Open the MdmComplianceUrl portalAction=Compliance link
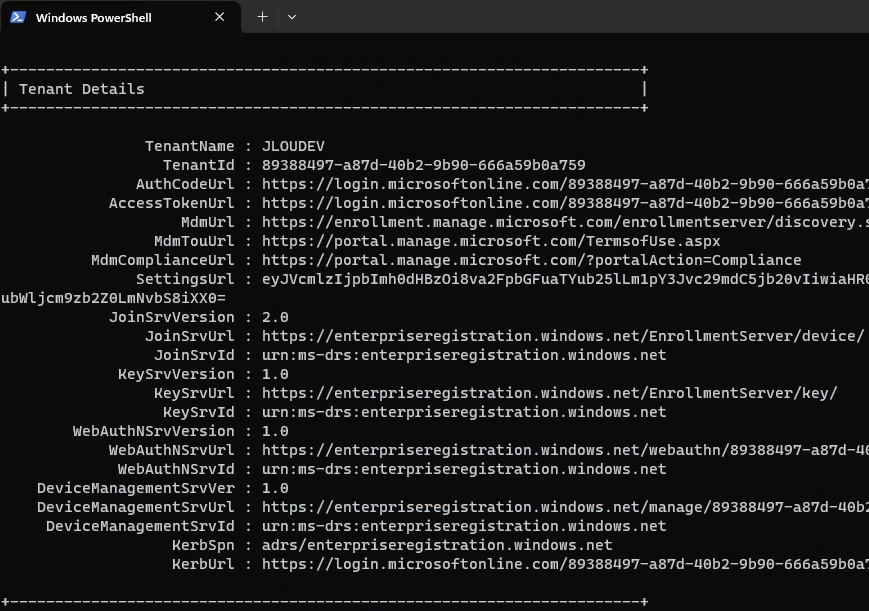 click(531, 260)
